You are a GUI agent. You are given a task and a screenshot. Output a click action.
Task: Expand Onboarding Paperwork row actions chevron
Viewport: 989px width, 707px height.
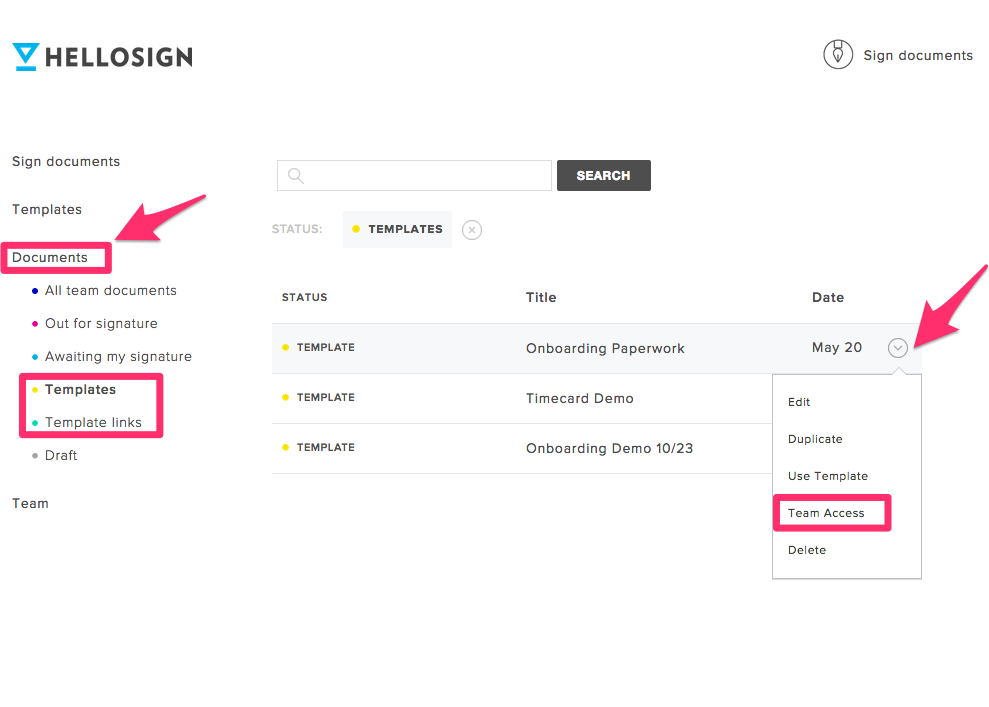(x=898, y=348)
